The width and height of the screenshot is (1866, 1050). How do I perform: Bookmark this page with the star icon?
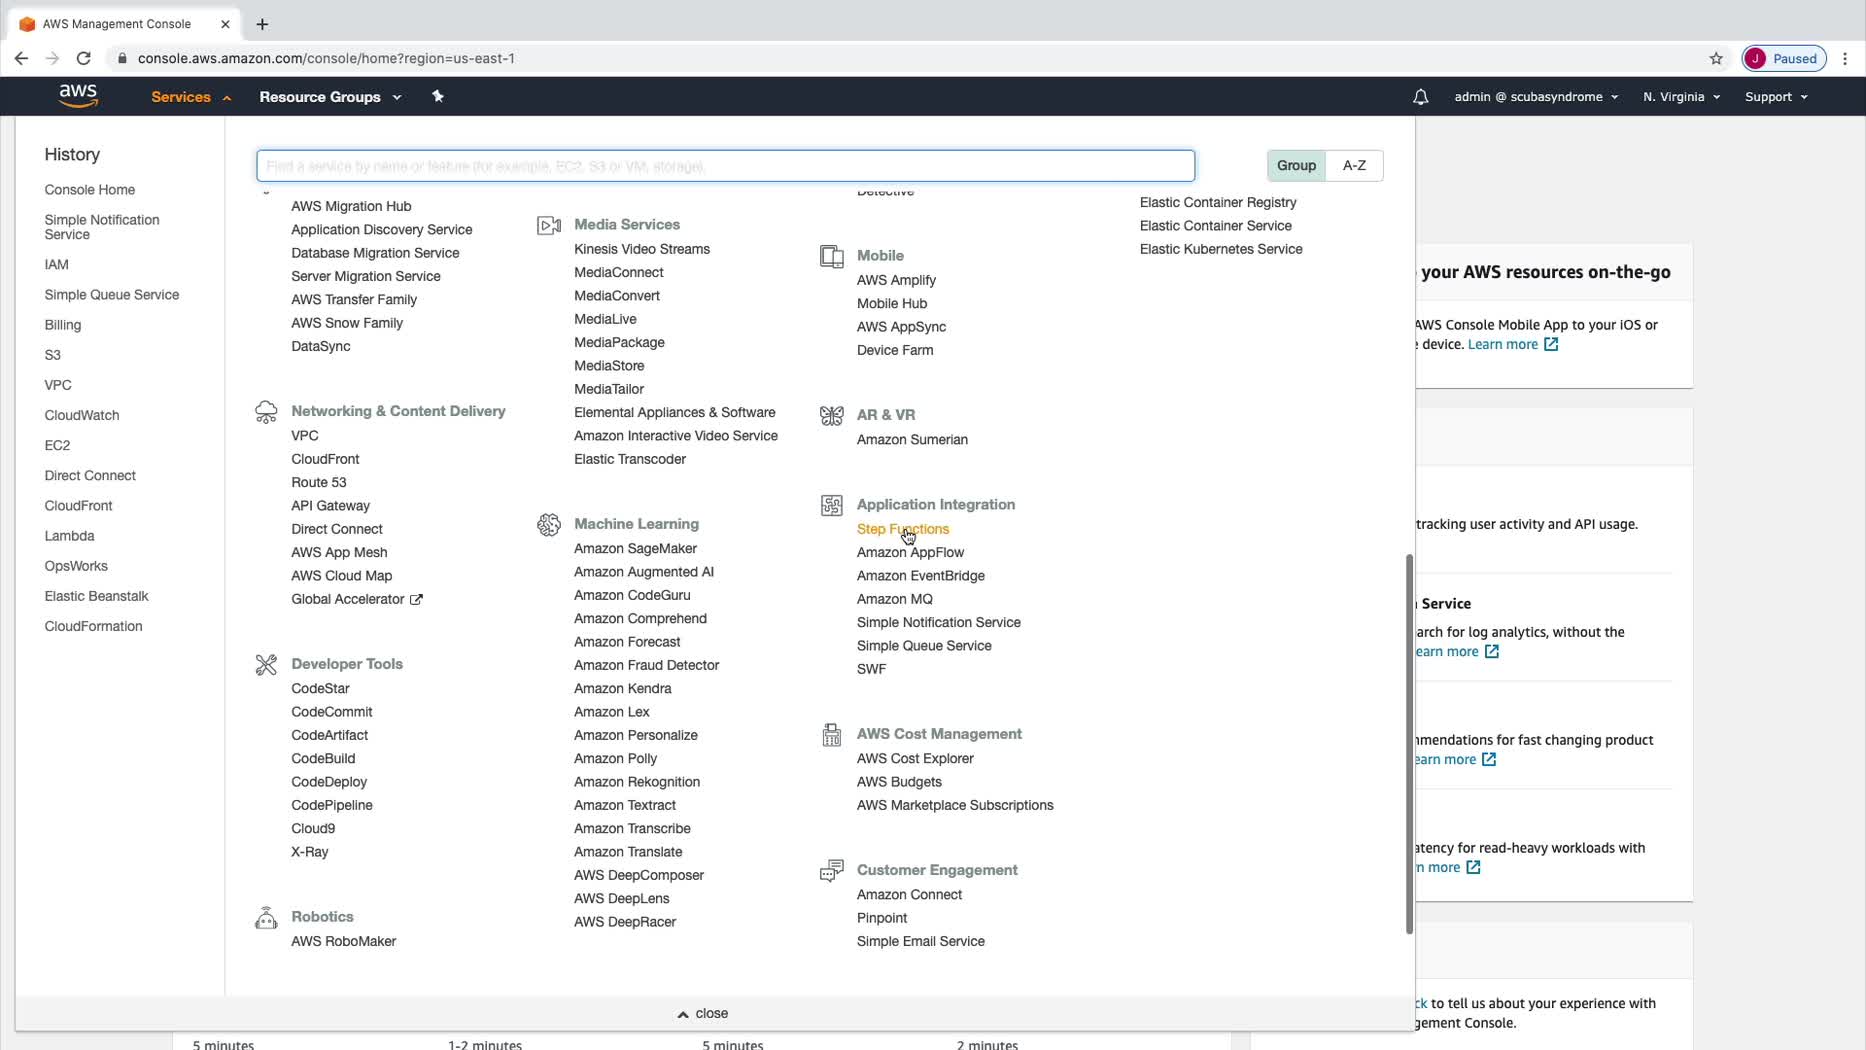(x=1716, y=58)
